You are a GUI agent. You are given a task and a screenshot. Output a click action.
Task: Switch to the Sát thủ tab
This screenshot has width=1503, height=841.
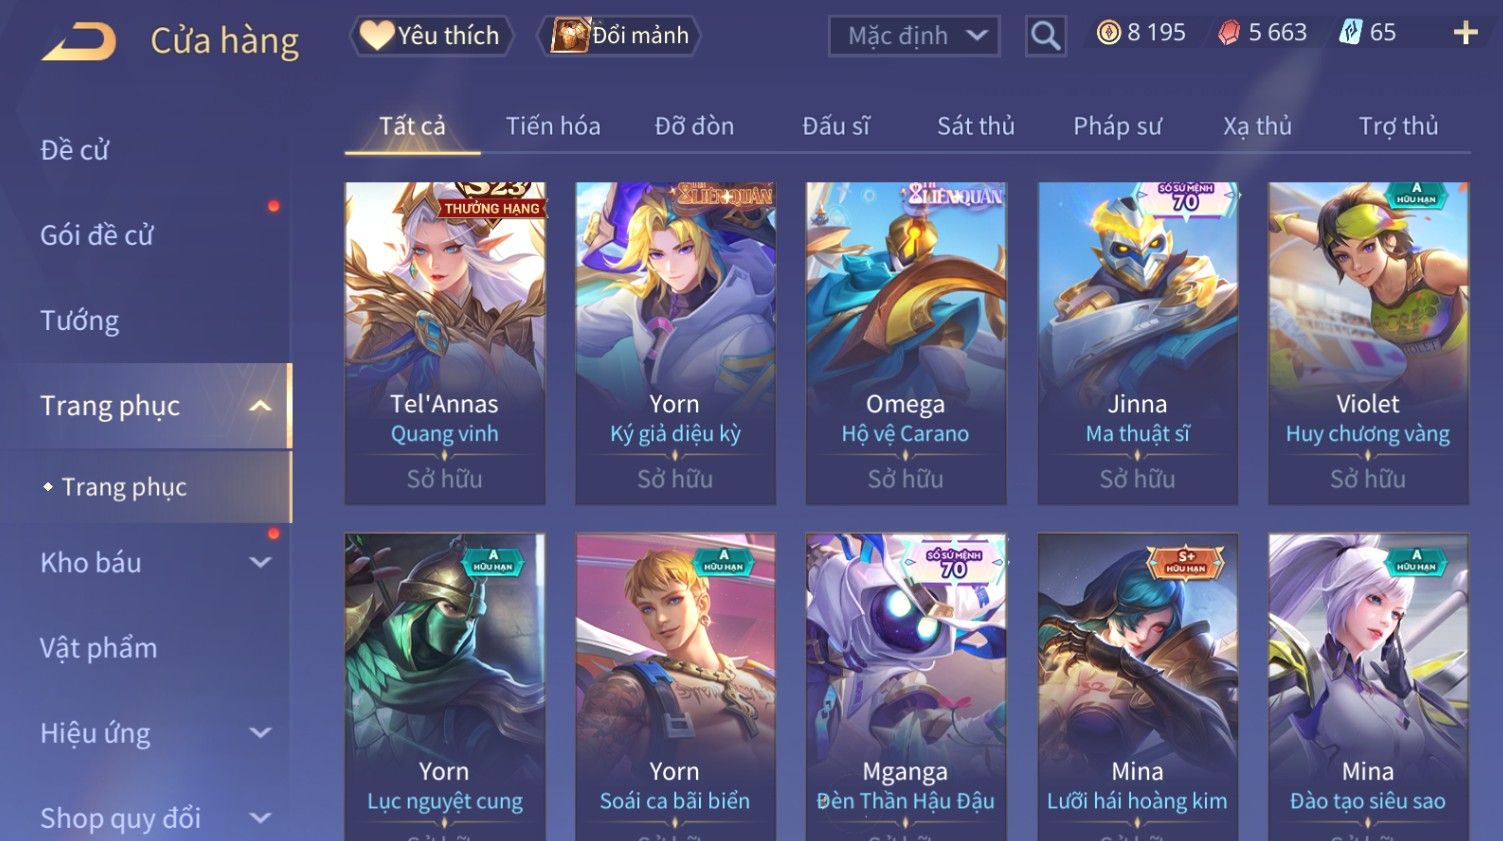[976, 126]
